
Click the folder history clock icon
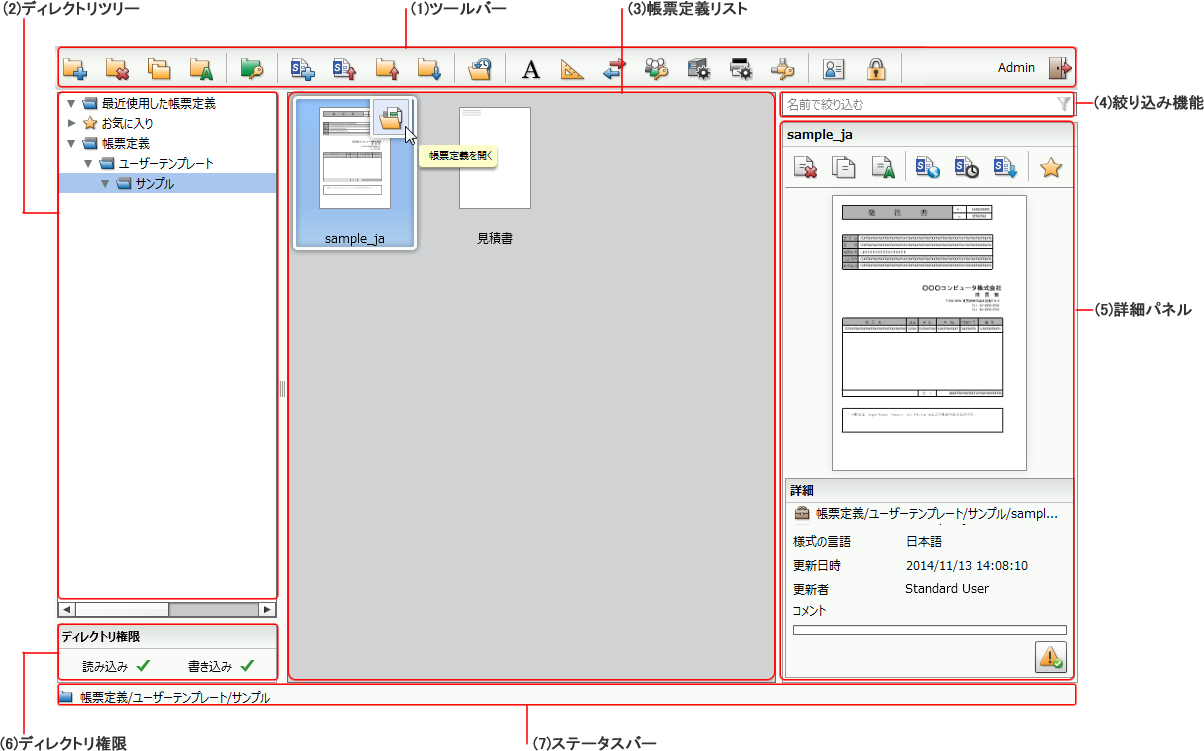480,68
